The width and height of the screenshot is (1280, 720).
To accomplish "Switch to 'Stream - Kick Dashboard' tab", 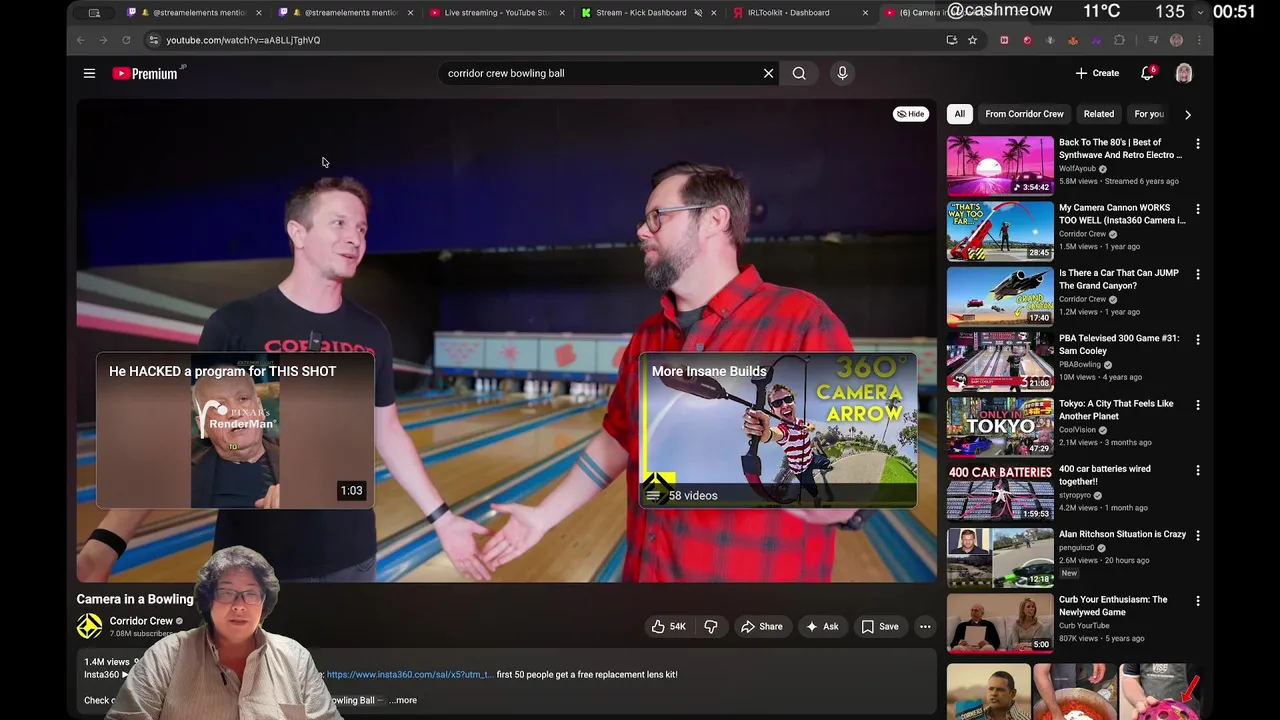I will pos(641,13).
